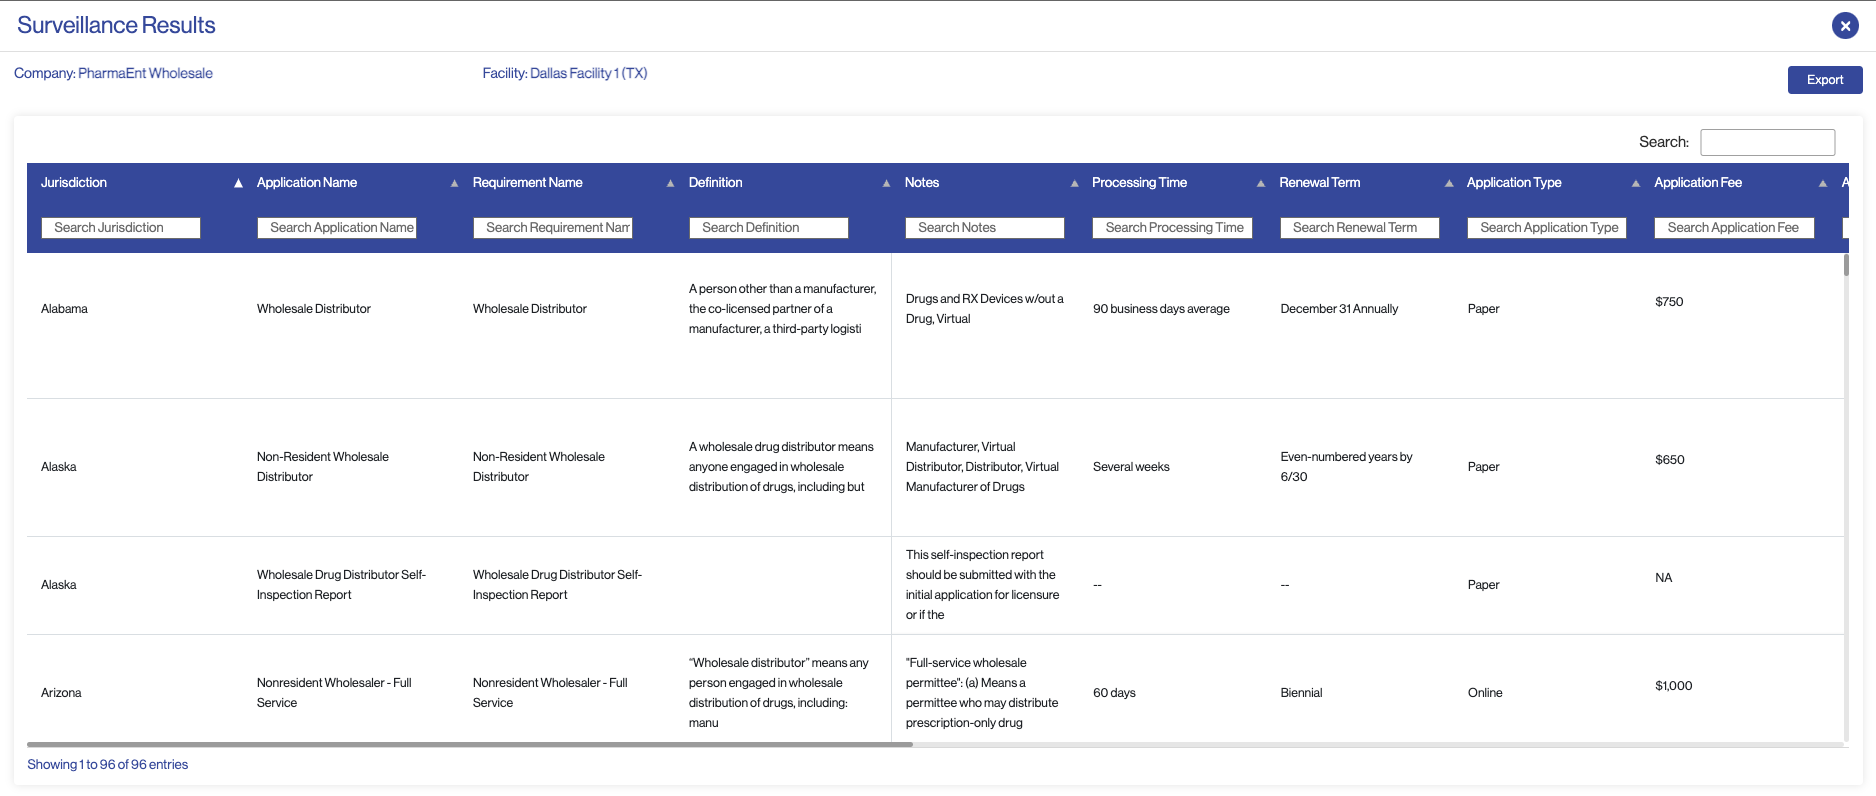This screenshot has width=1876, height=796.
Task: Focus the Search Definition filter box
Action: click(x=769, y=228)
